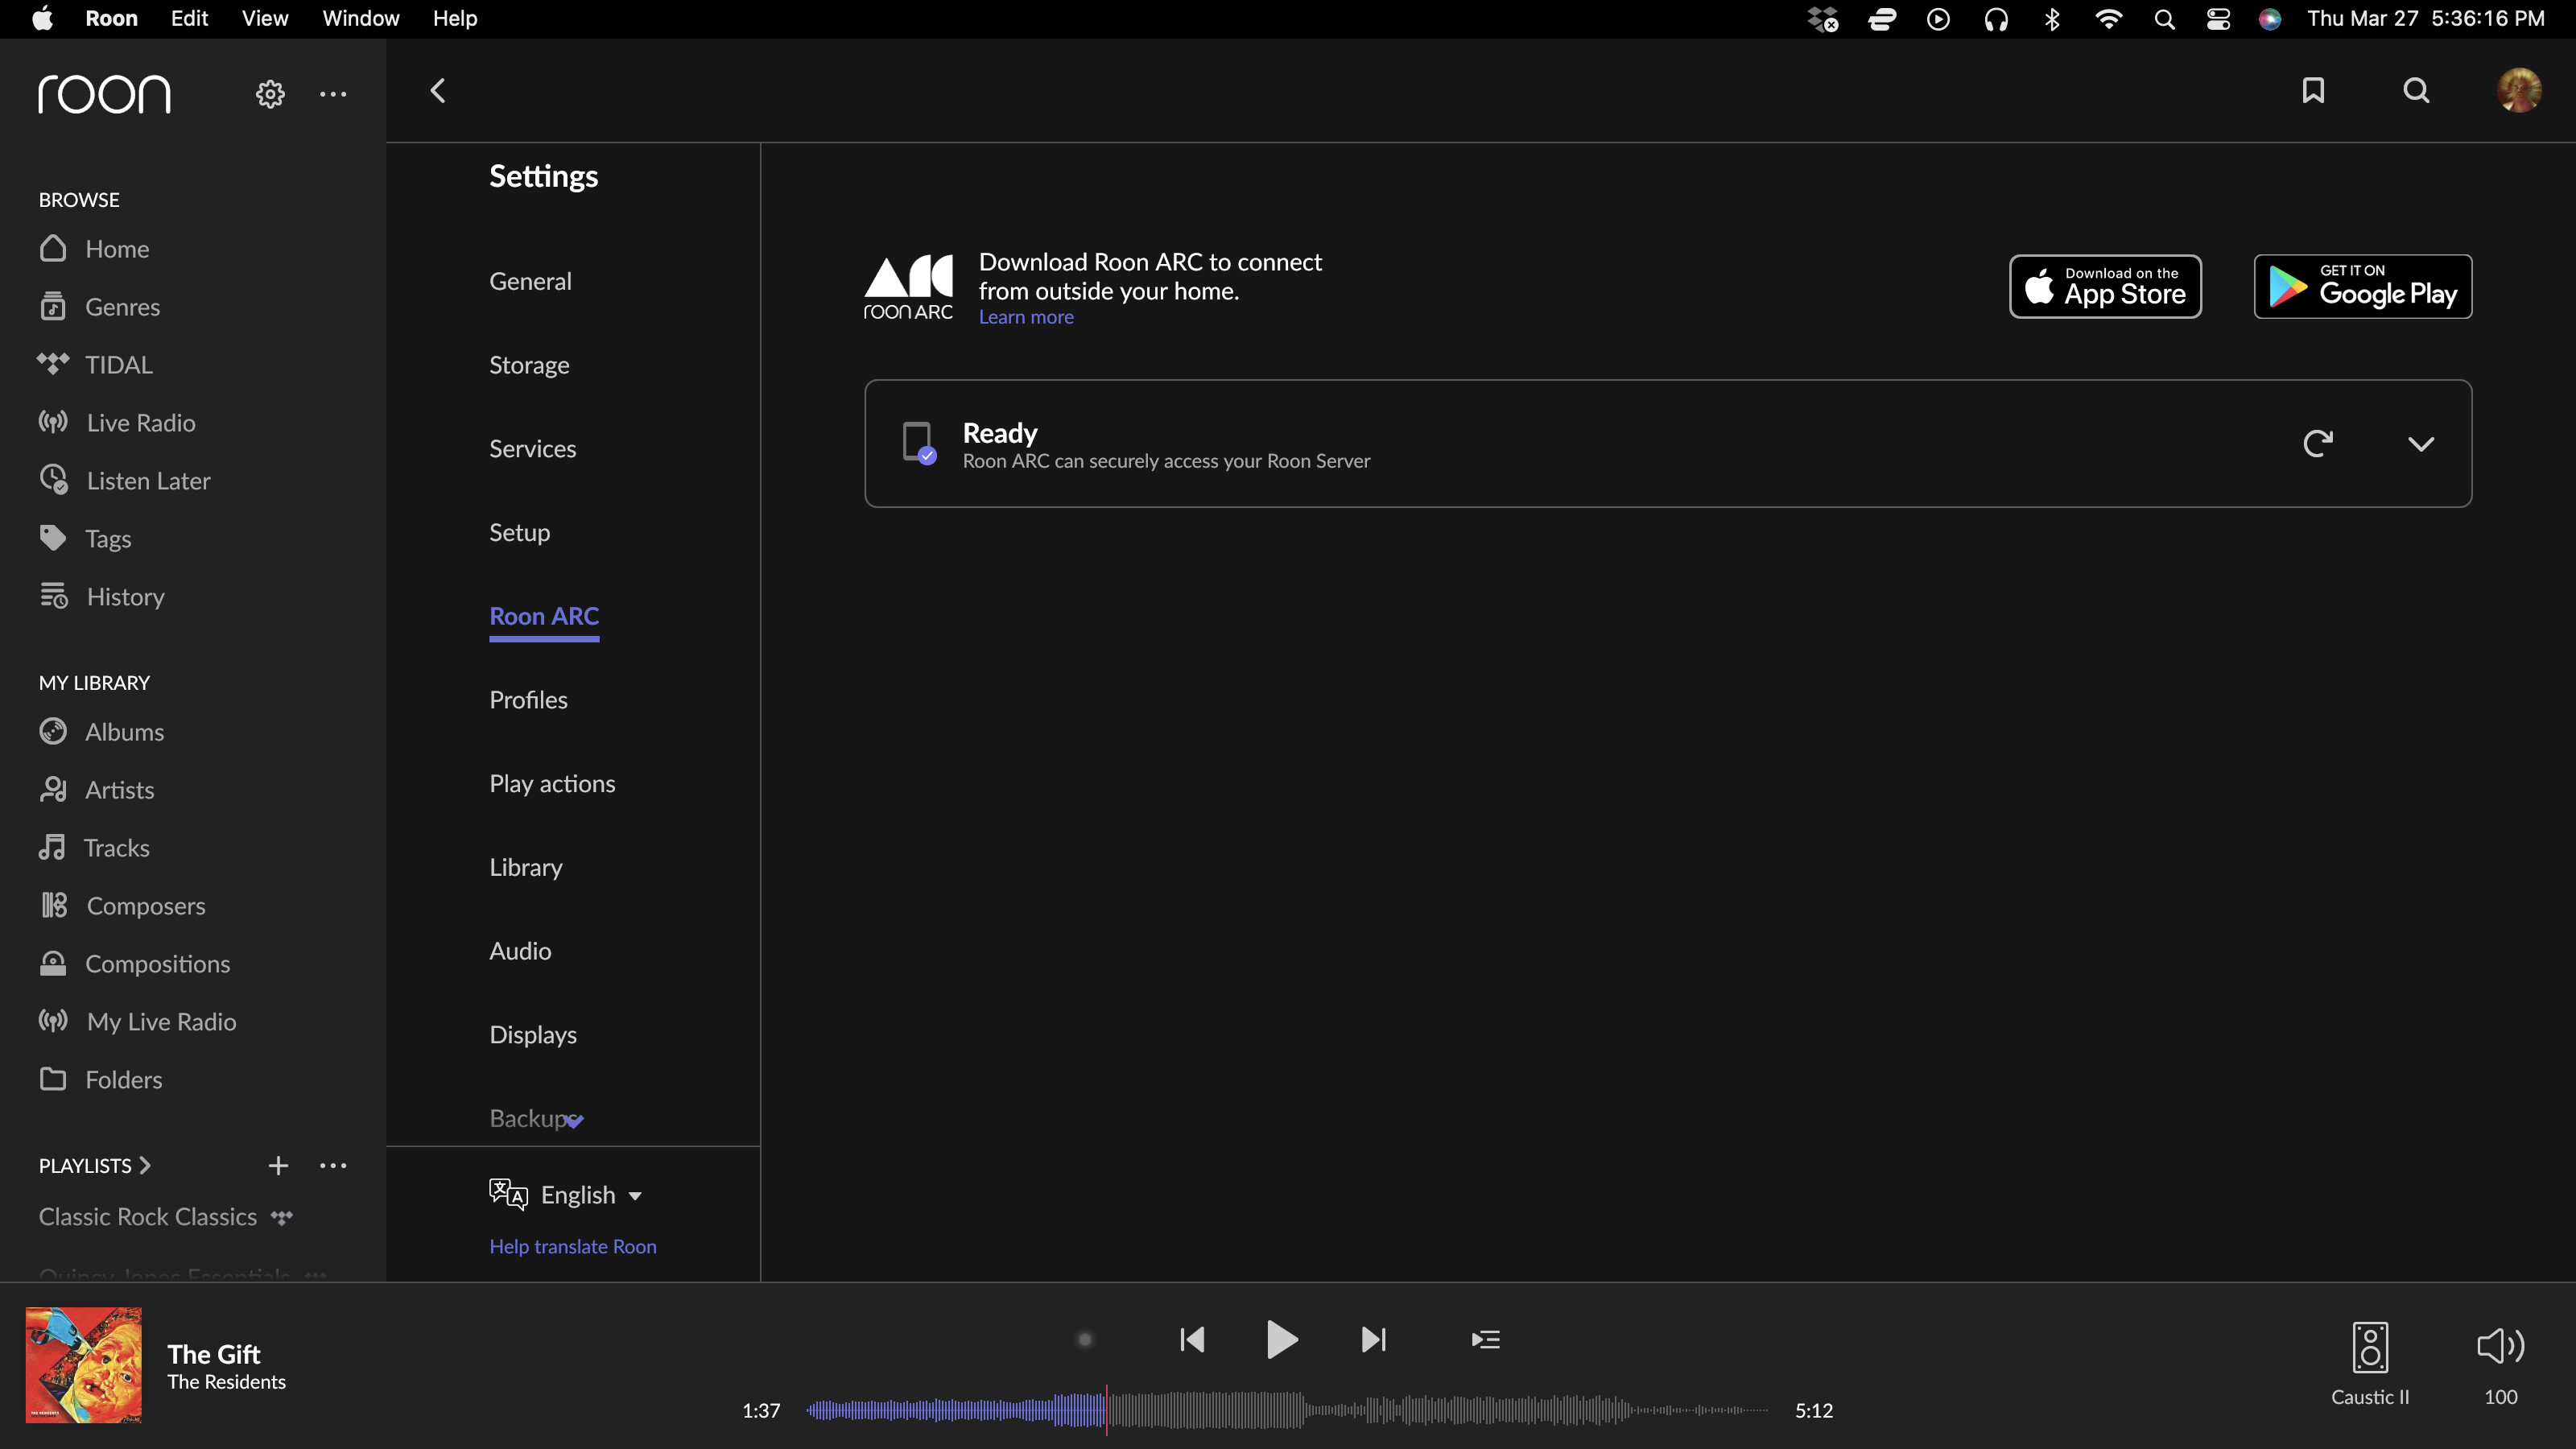Open Composers in My Library
2576x1449 pixels.
[x=122, y=906]
